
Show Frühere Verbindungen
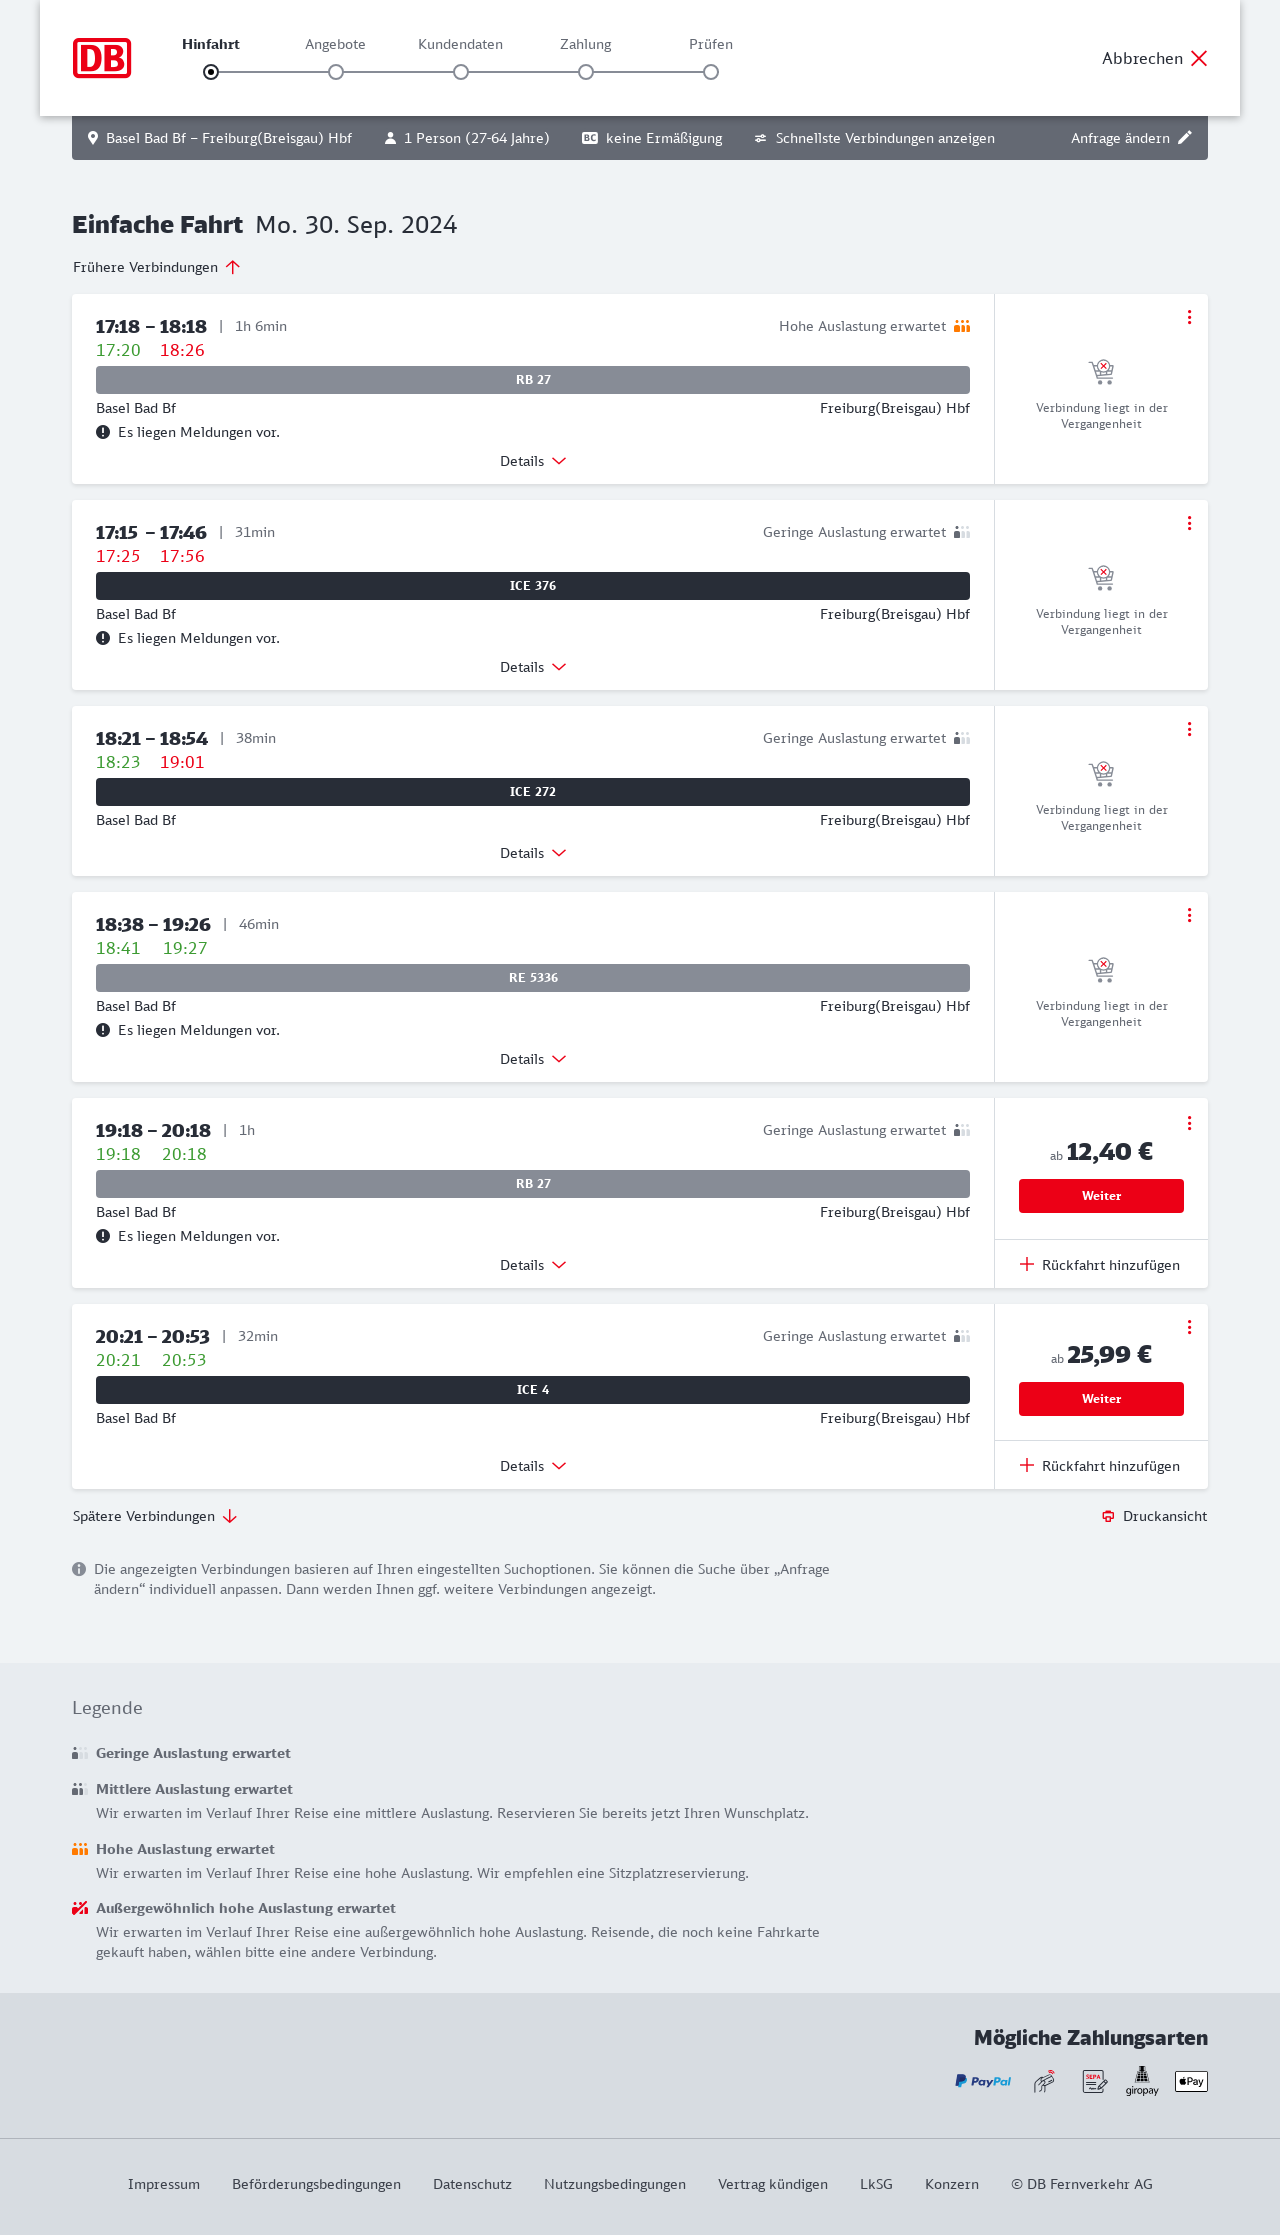click(157, 267)
